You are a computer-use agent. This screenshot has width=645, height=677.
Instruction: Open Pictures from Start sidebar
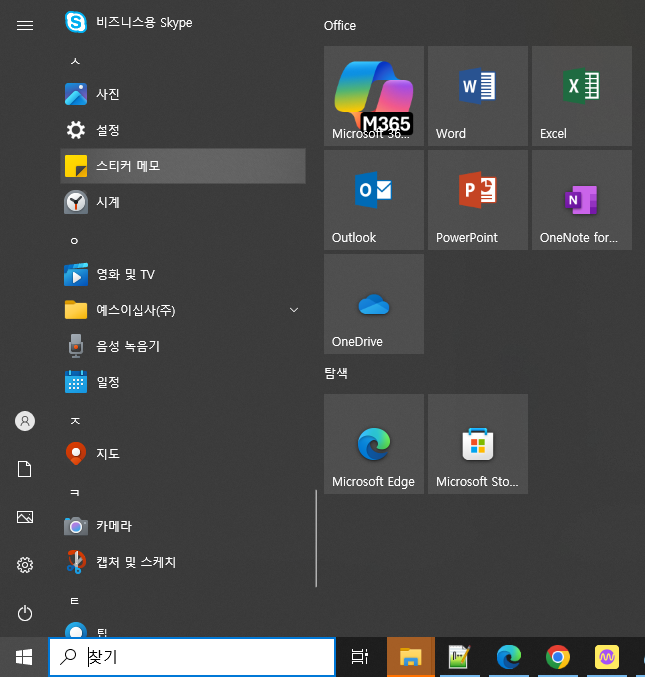(x=25, y=517)
